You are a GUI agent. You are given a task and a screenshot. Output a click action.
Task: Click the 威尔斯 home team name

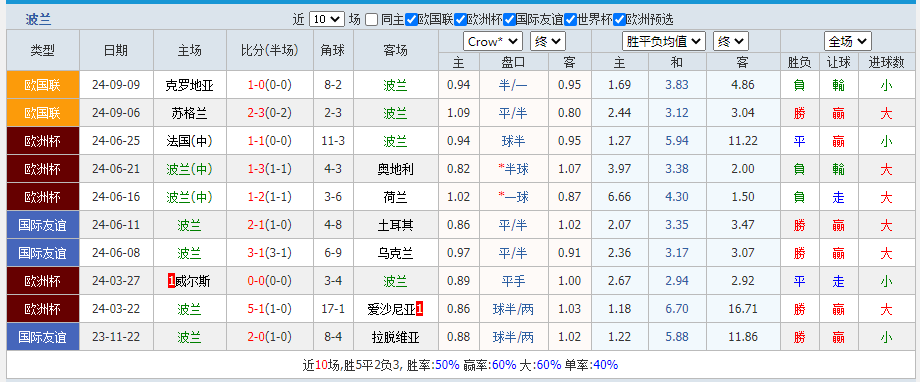pyautogui.click(x=192, y=282)
